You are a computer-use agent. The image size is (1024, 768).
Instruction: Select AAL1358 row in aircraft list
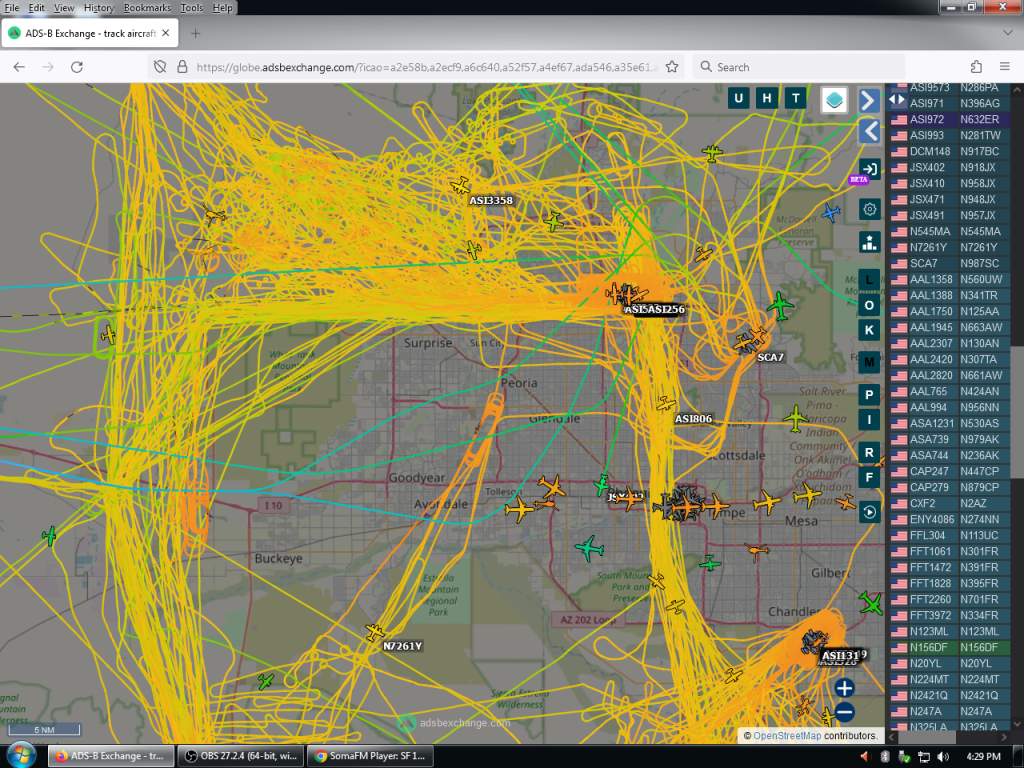(x=950, y=280)
